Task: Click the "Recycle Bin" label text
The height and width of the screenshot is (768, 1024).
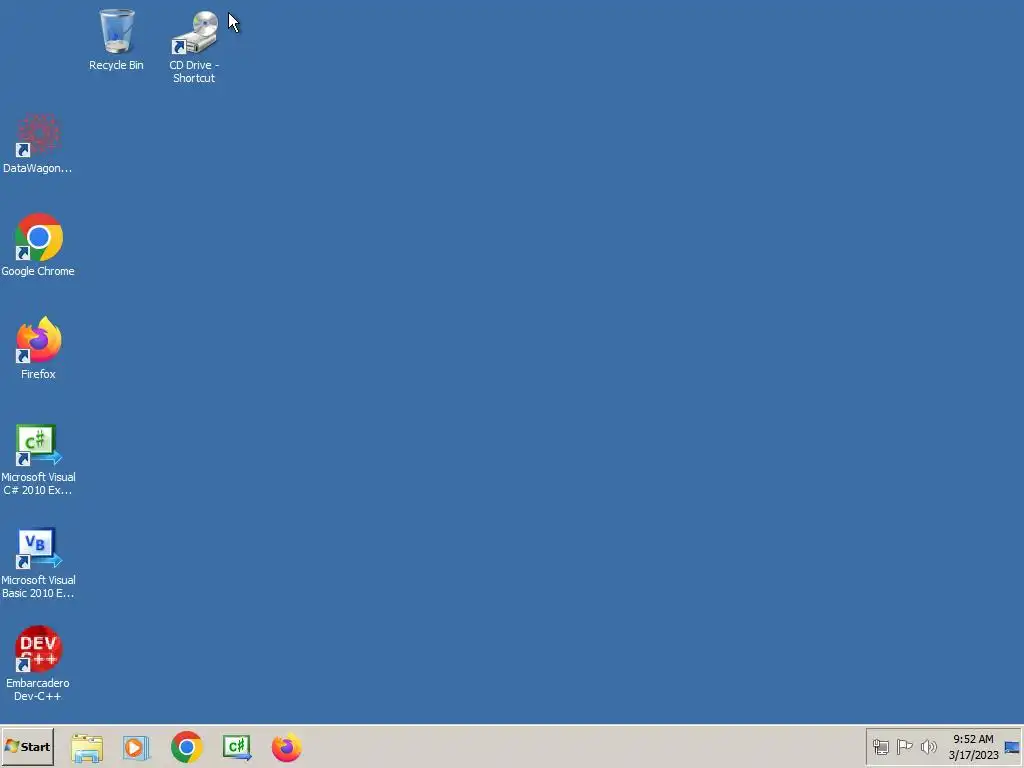Action: (116, 65)
